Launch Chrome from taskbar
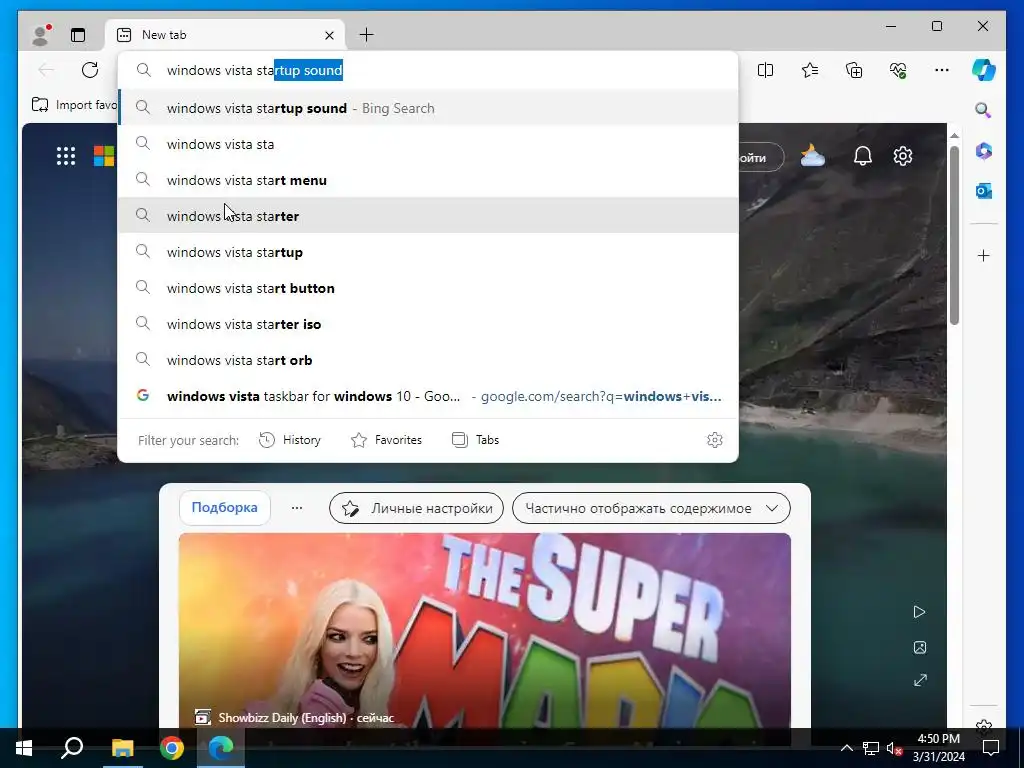Viewport: 1024px width, 768px height. (172, 748)
